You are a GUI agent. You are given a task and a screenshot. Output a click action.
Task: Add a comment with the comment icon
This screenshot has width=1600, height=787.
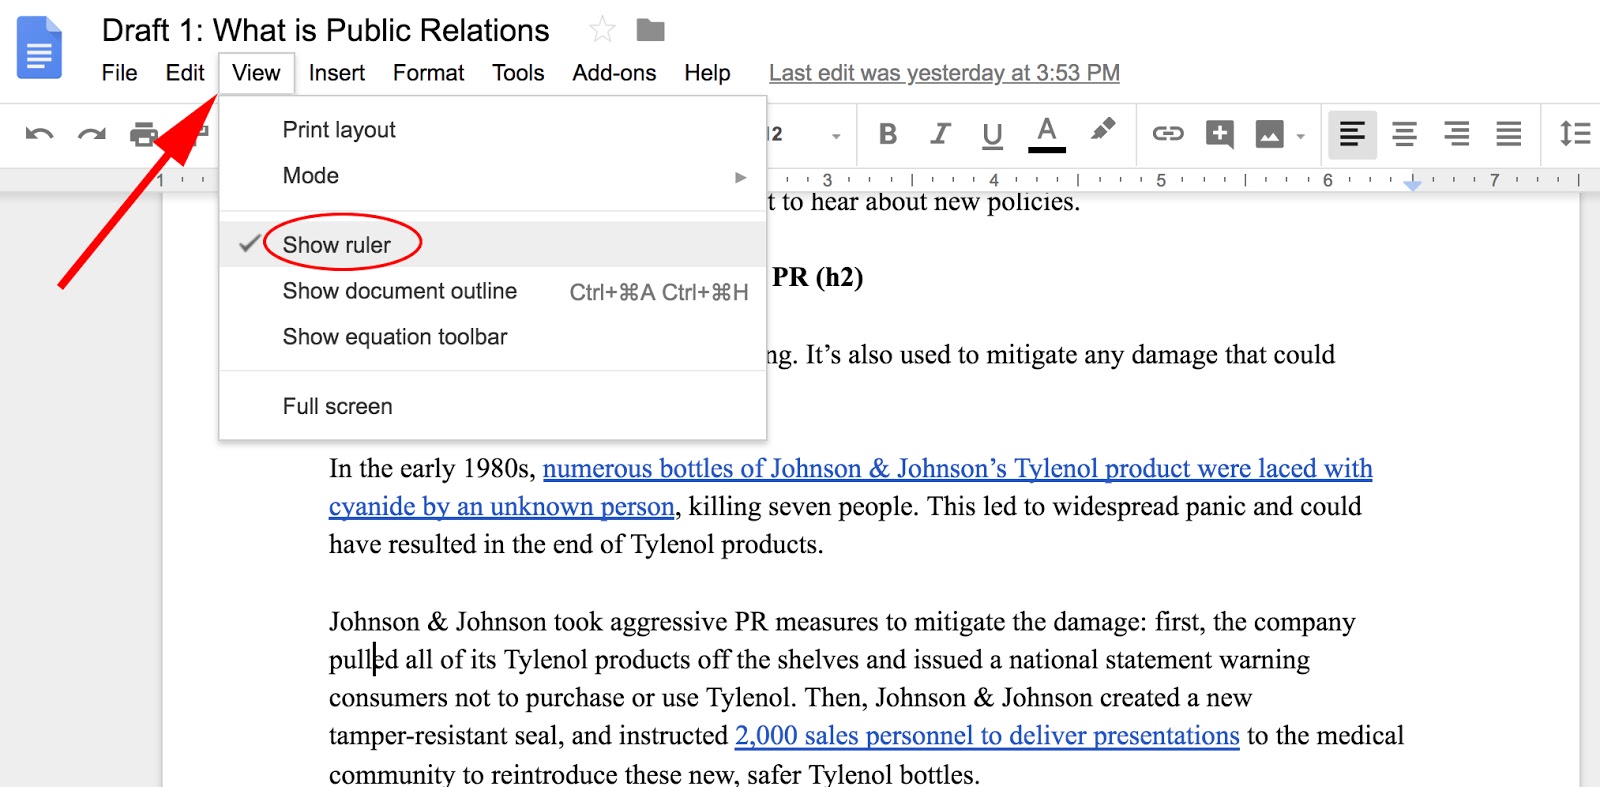(1219, 134)
